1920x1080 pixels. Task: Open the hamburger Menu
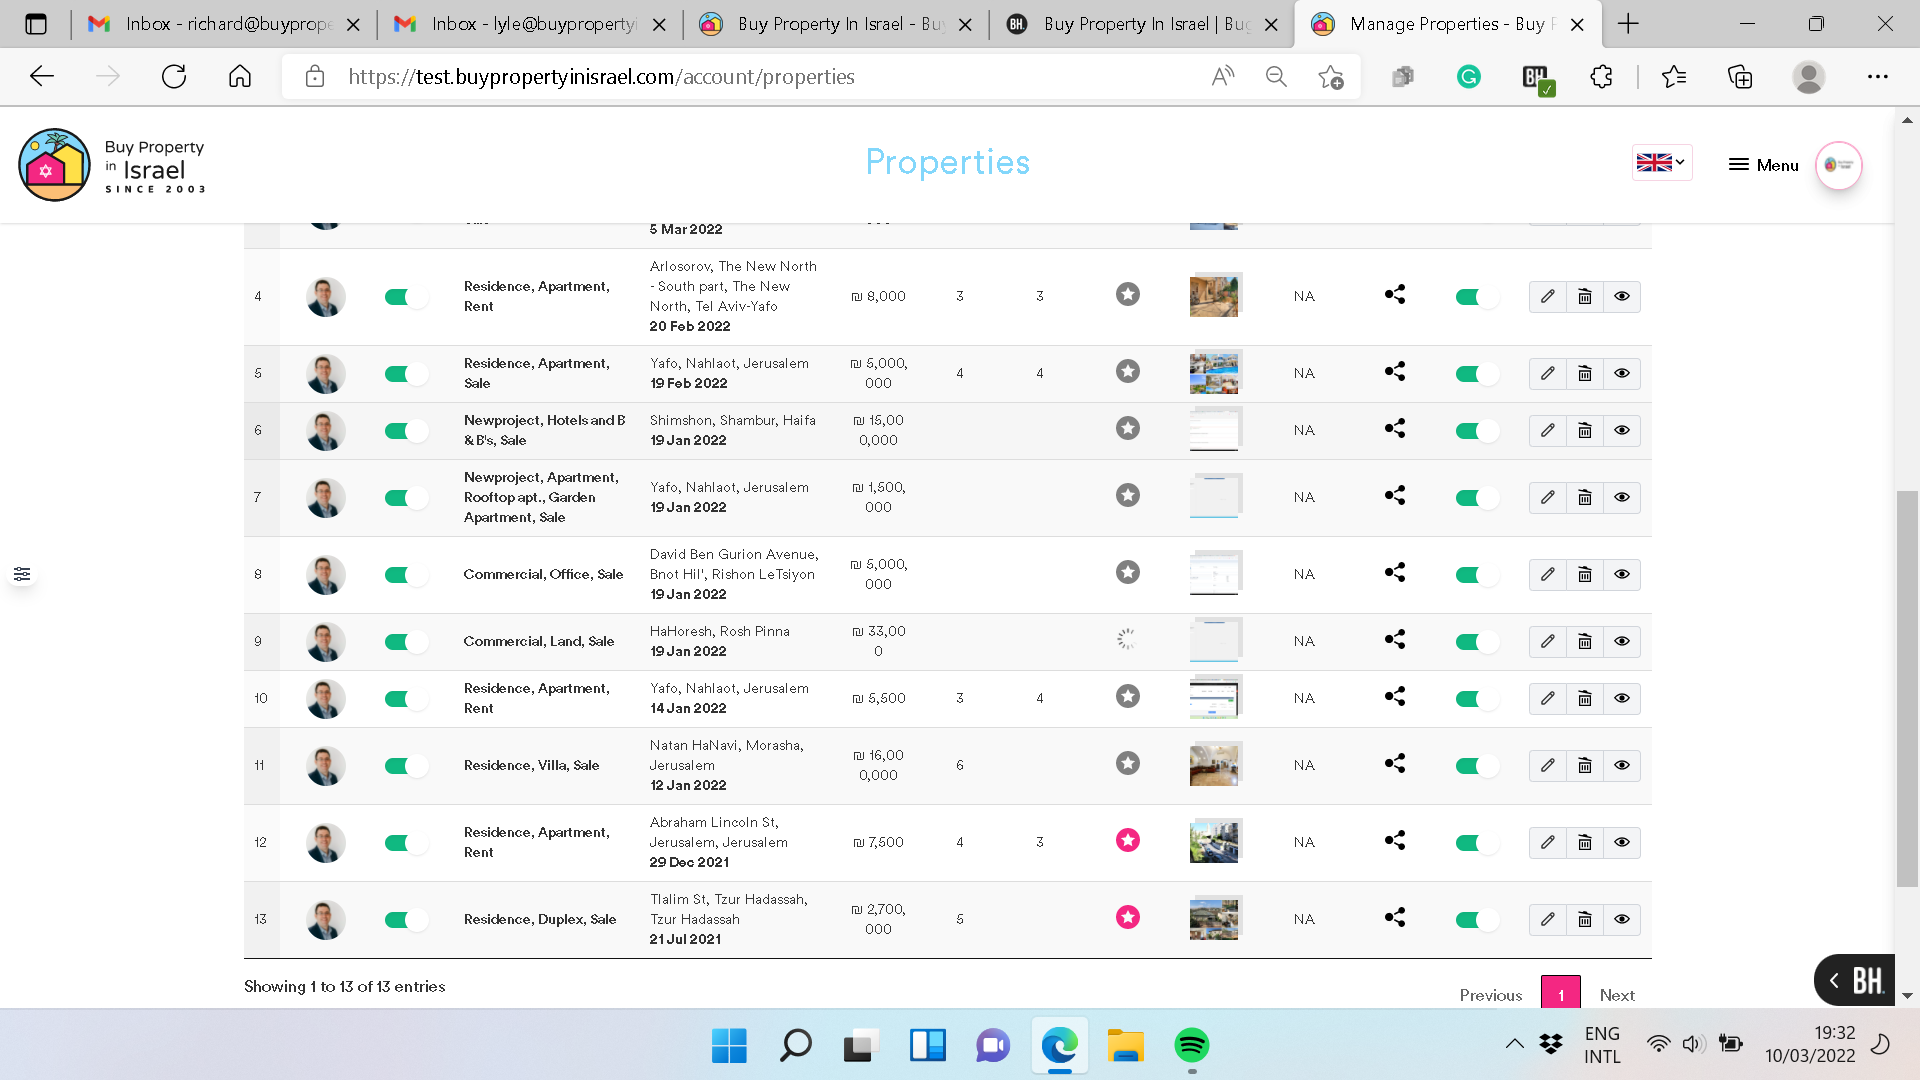(x=1763, y=165)
